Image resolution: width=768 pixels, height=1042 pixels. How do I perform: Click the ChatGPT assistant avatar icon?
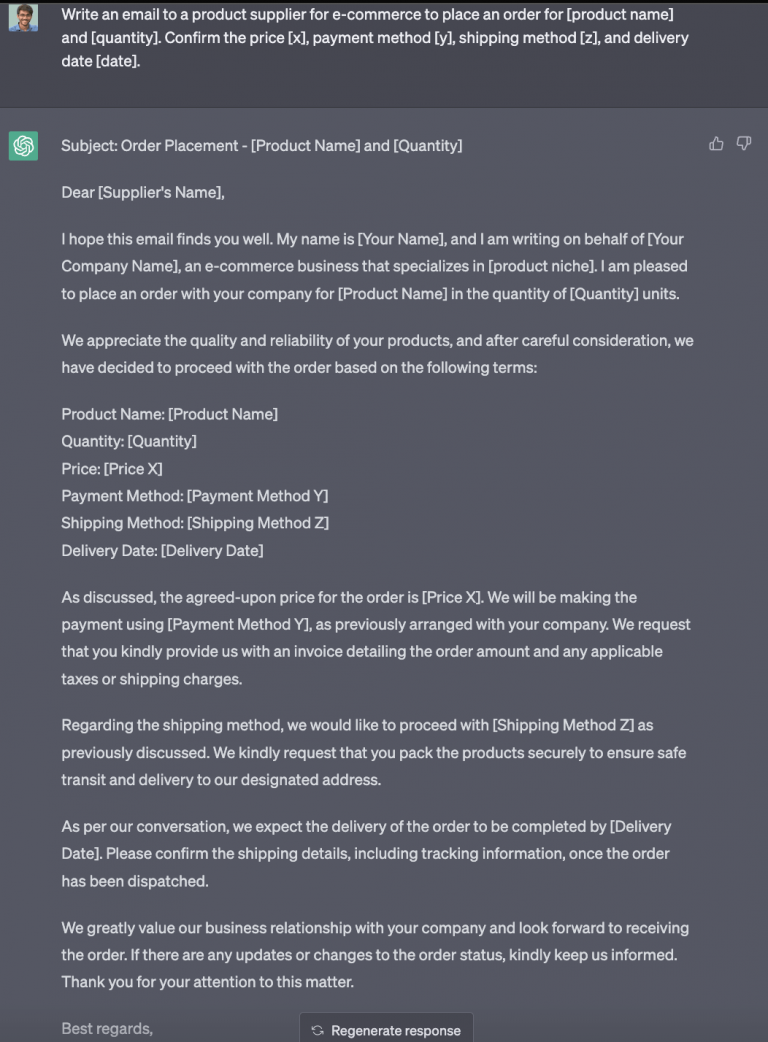22,144
